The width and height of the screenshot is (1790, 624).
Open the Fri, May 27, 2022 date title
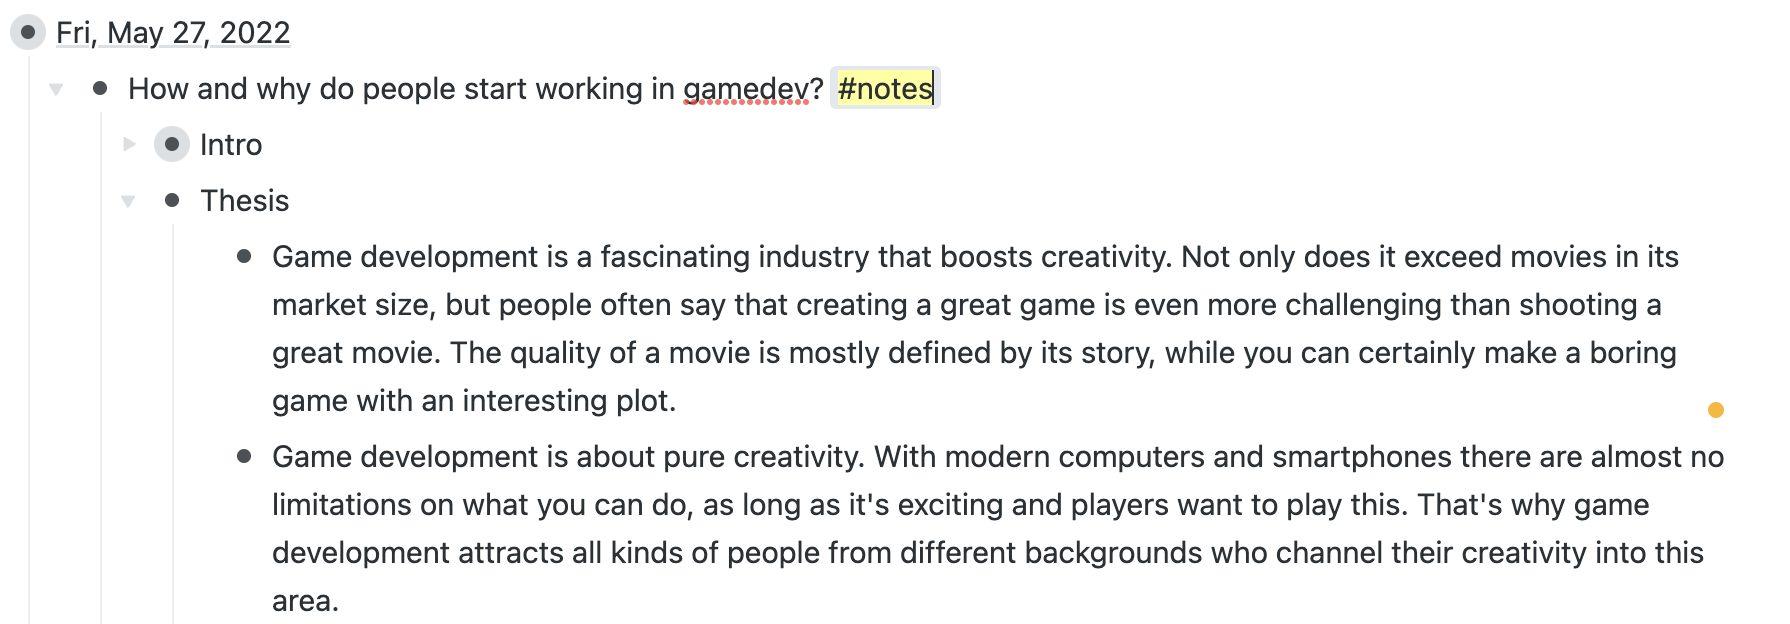(x=173, y=33)
